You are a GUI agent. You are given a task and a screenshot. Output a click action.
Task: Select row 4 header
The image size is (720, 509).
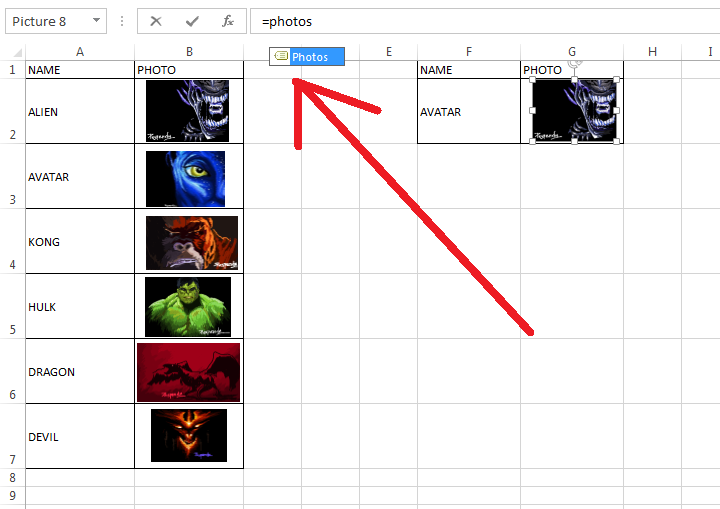(12, 242)
